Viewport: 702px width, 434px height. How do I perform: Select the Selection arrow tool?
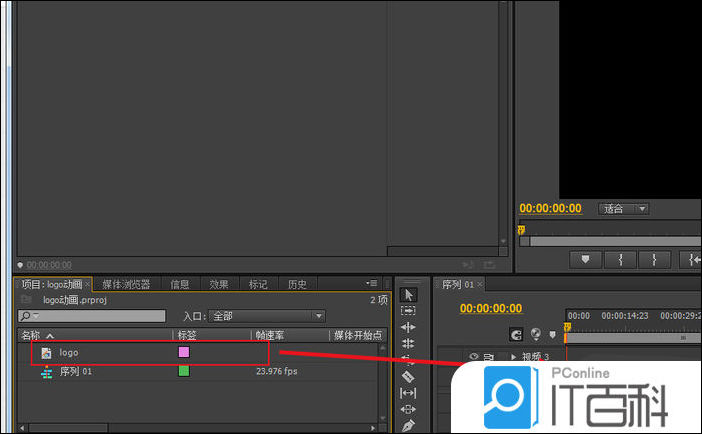tap(408, 295)
